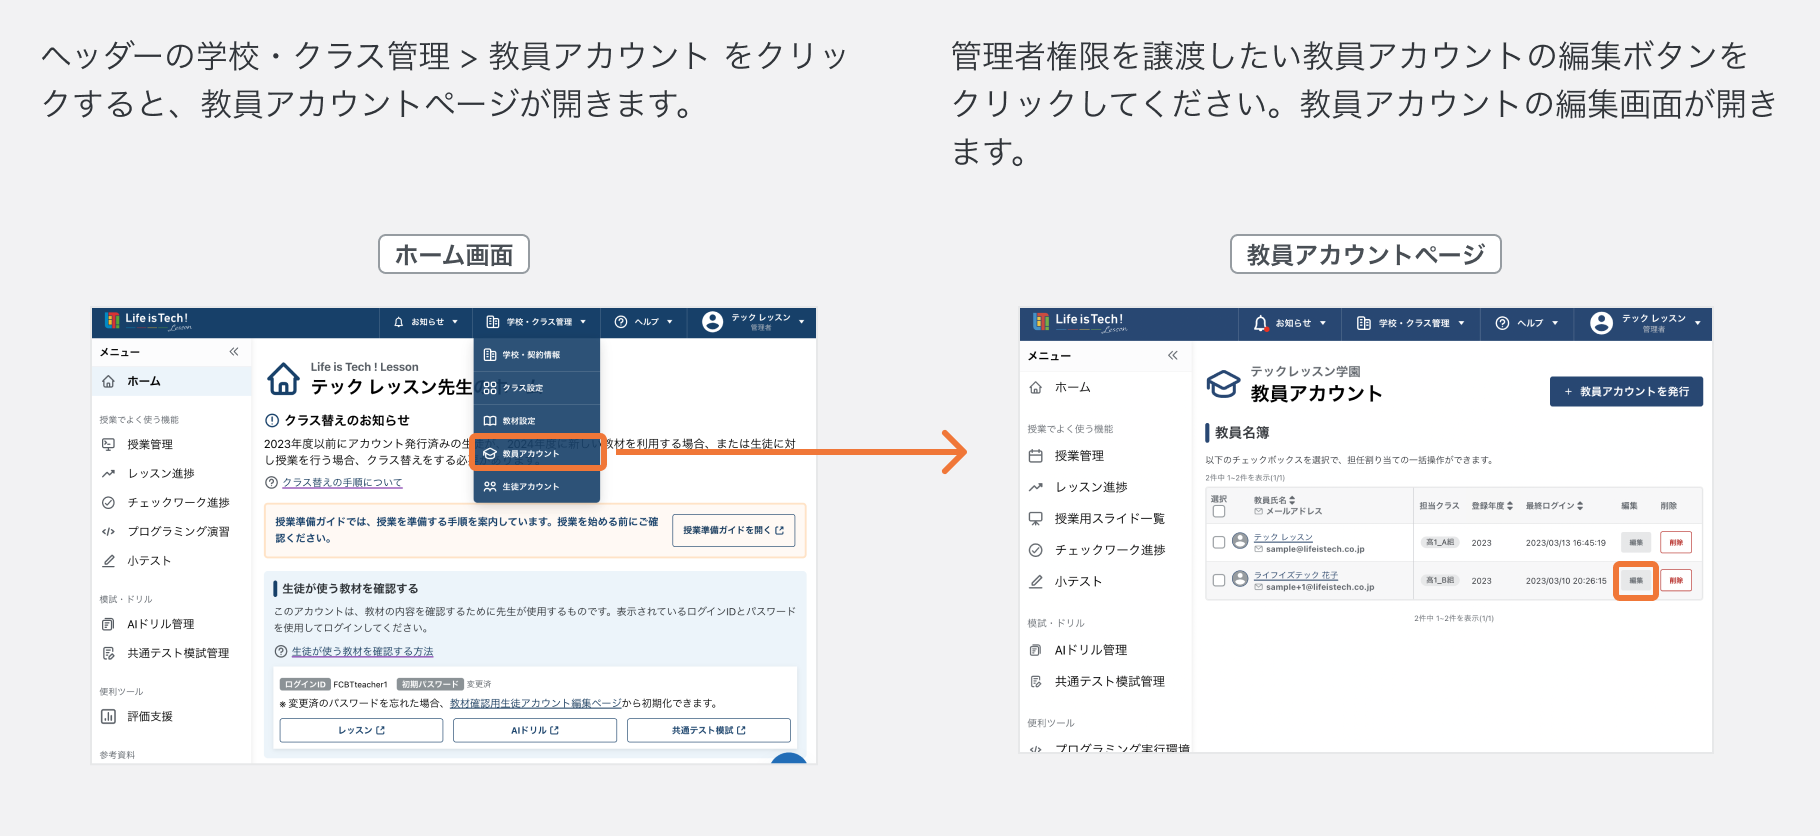This screenshot has height=836, width=1820.
Task: Choose 学校・契約情報 from the dropdown menu
Action: click(536, 355)
